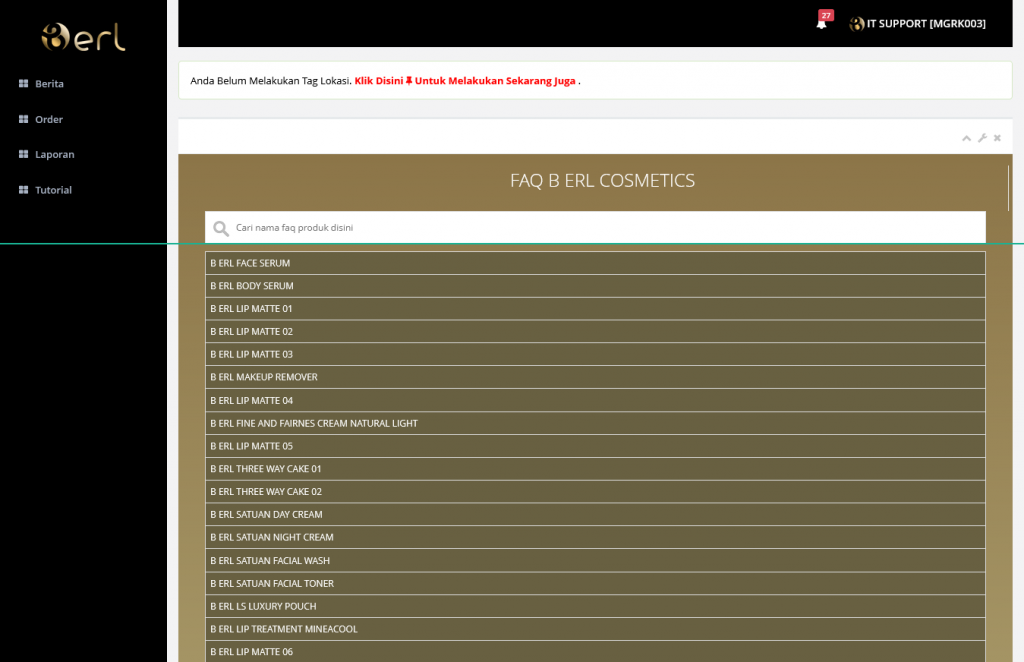The width and height of the screenshot is (1024, 662).
Task: Open the B ERL THREE WAY CAKE 01 entry
Action: 595,469
